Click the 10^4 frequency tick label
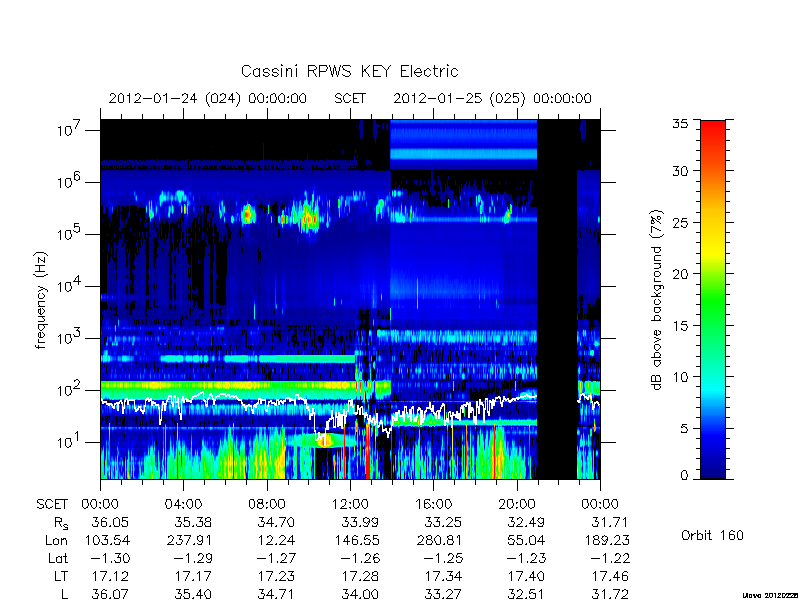This screenshot has height=600, width=800. (x=70, y=286)
